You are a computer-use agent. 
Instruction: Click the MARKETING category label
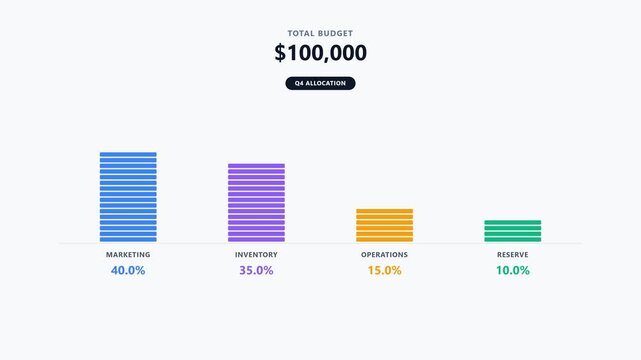point(128,255)
